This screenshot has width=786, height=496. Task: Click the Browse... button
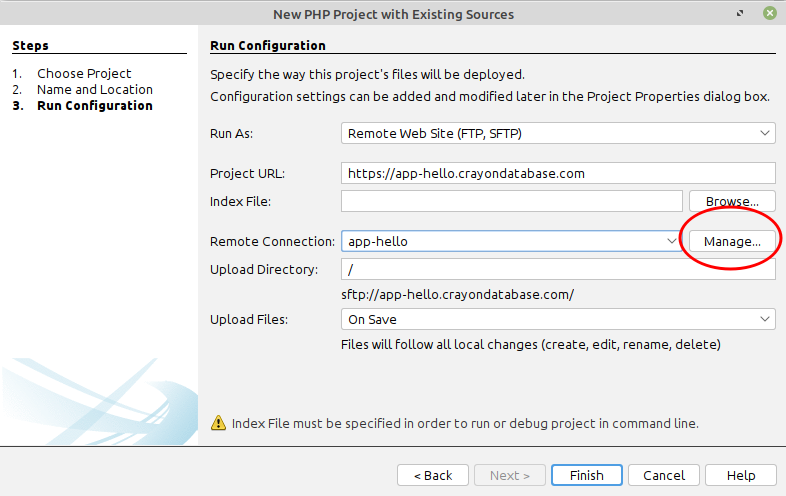732,201
